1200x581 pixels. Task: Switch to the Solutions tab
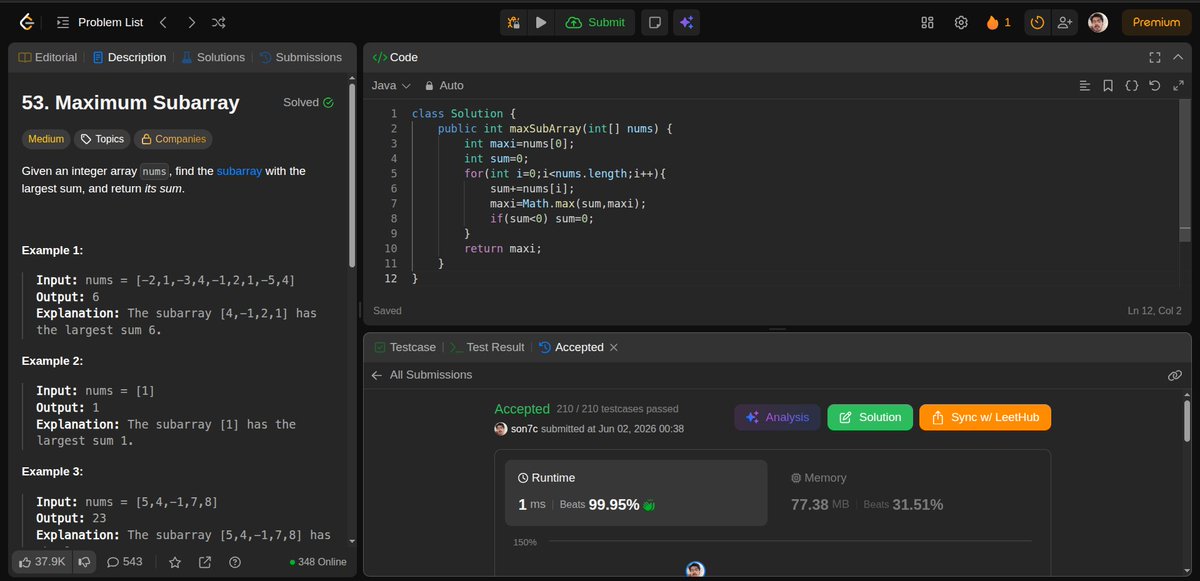[x=213, y=57]
